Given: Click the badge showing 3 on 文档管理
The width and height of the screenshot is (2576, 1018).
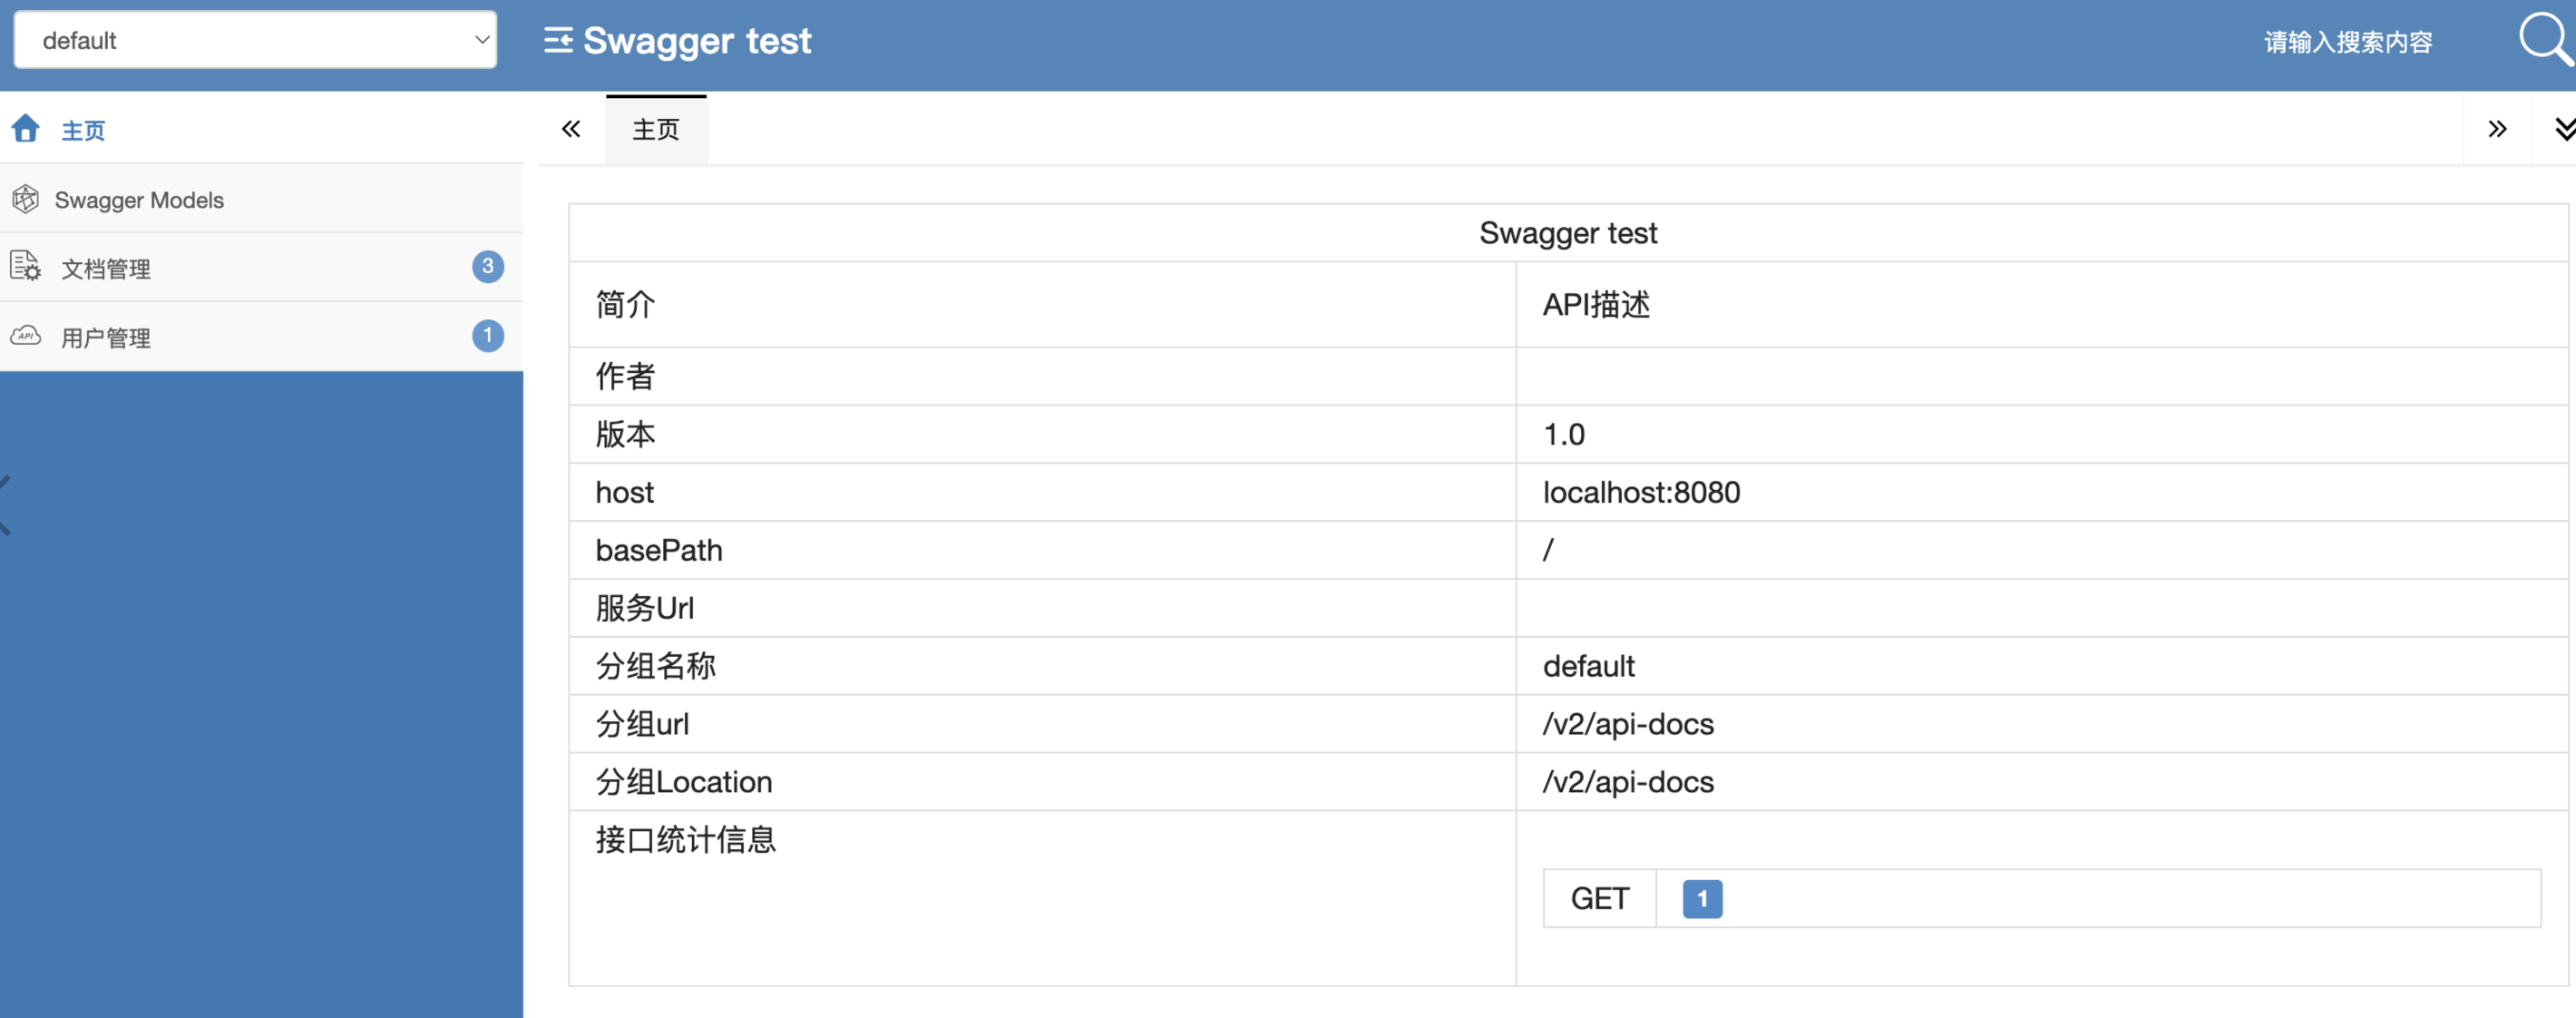Looking at the screenshot, I should click(x=487, y=266).
